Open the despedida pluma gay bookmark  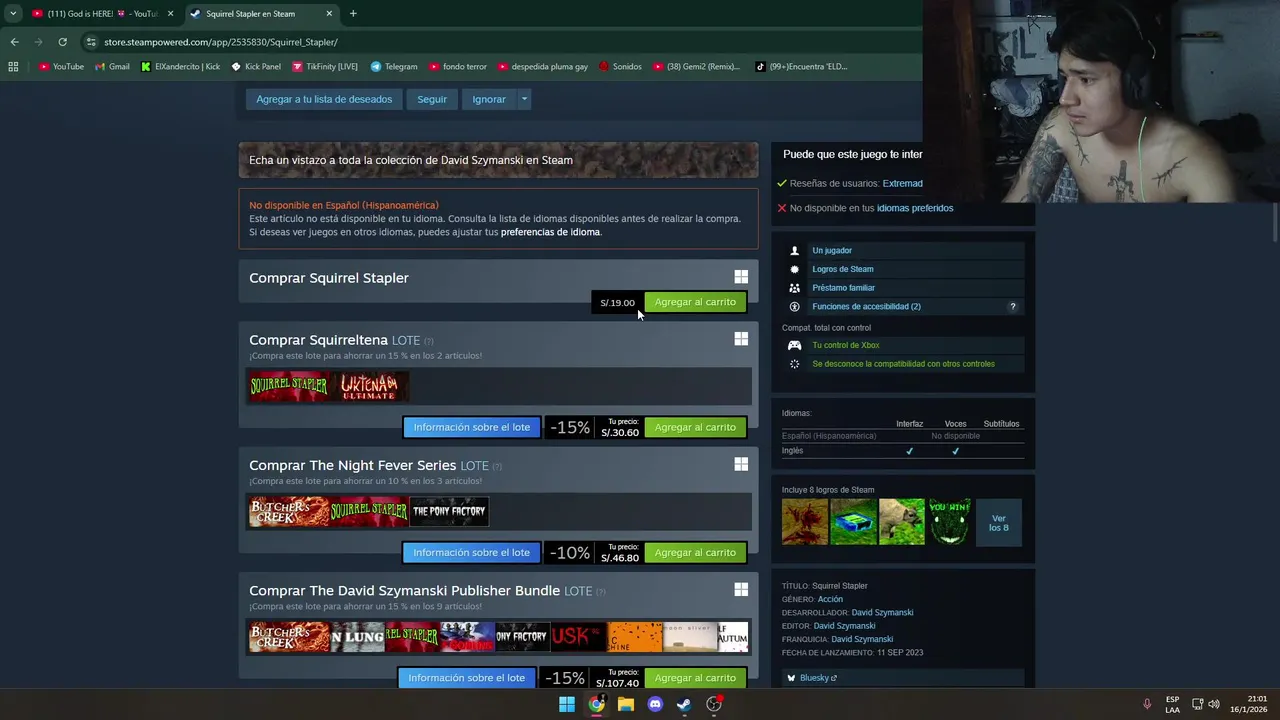[x=542, y=67]
